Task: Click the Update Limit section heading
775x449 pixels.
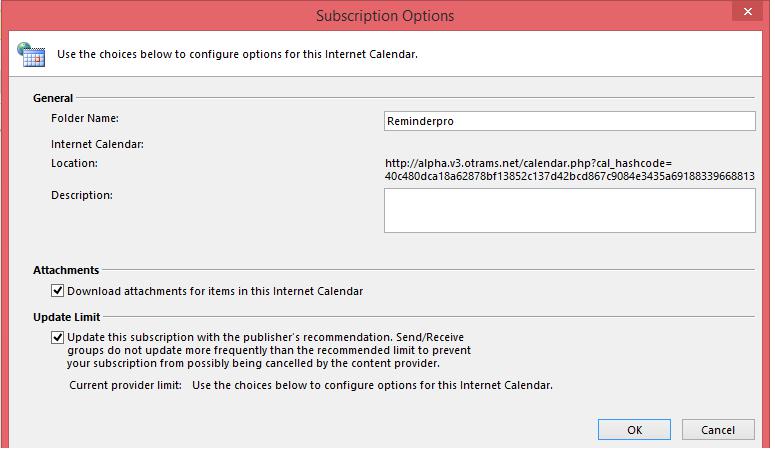Action: point(67,317)
